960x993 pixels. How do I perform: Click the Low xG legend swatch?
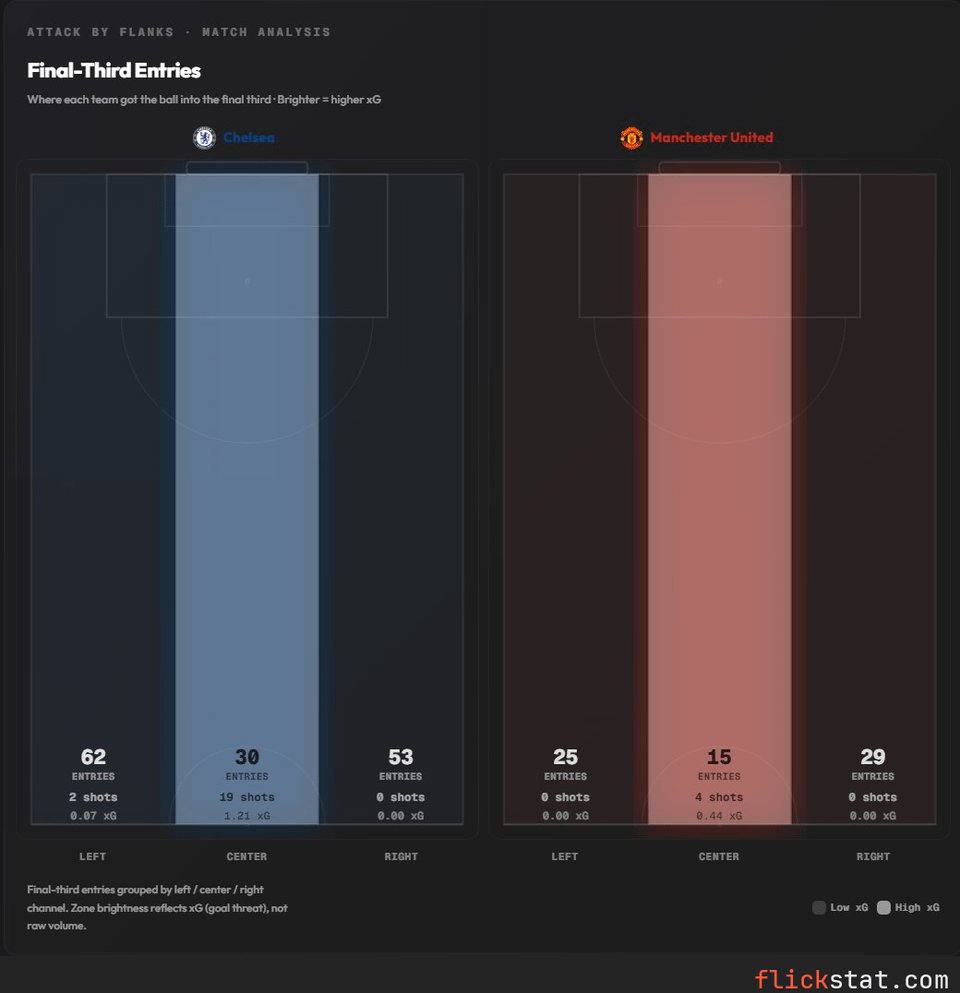click(x=819, y=907)
